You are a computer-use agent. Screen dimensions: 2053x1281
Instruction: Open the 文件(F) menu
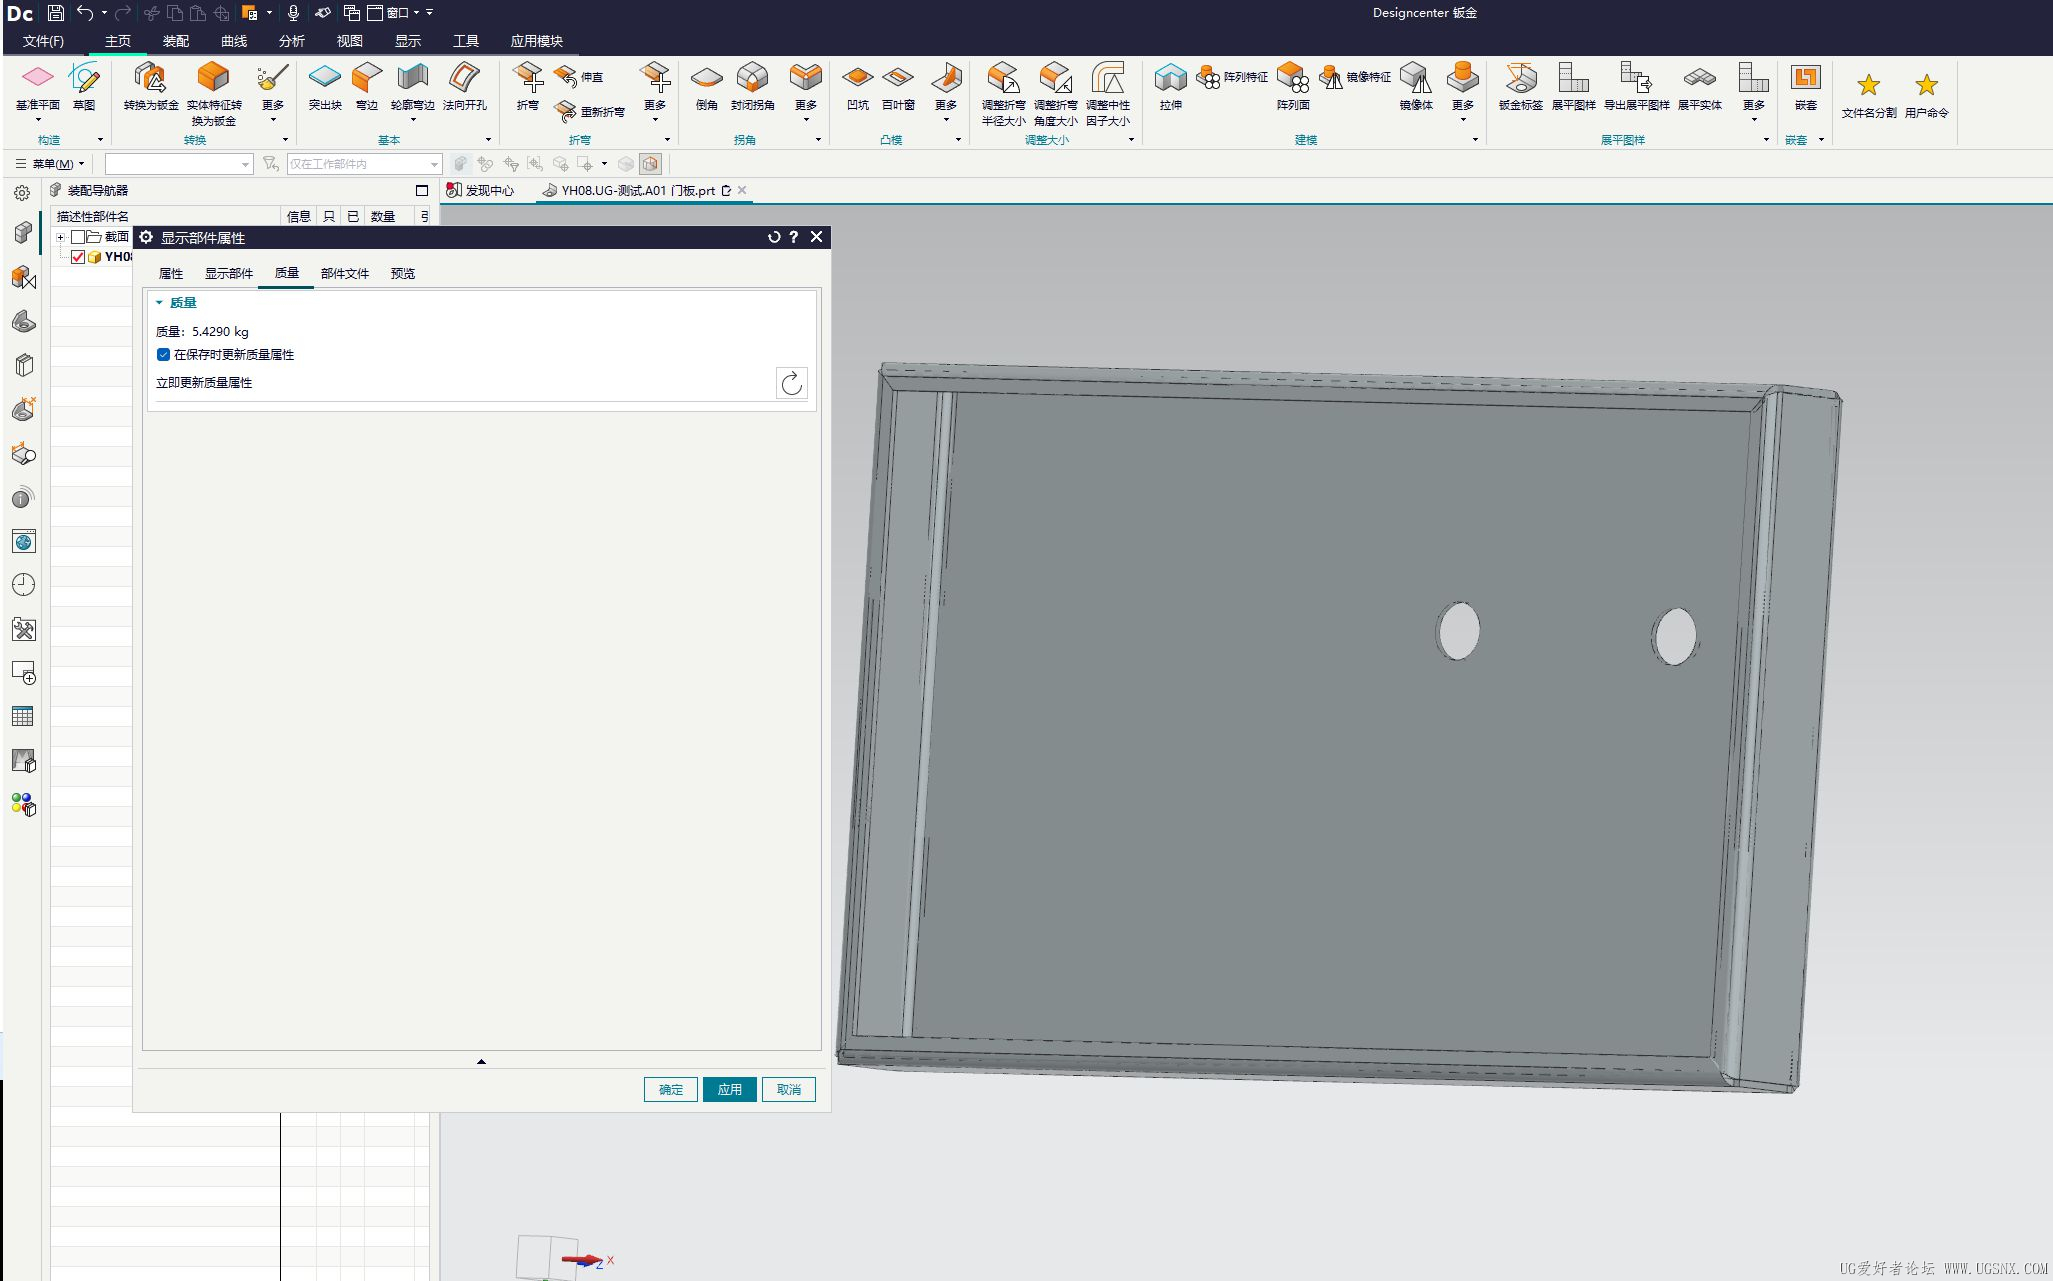tap(43, 41)
